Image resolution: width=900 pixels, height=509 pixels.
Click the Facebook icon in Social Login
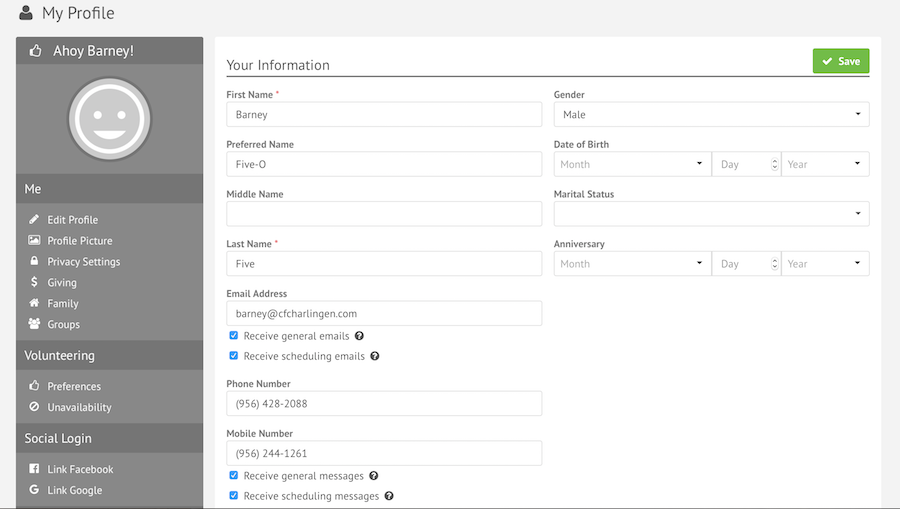34,468
